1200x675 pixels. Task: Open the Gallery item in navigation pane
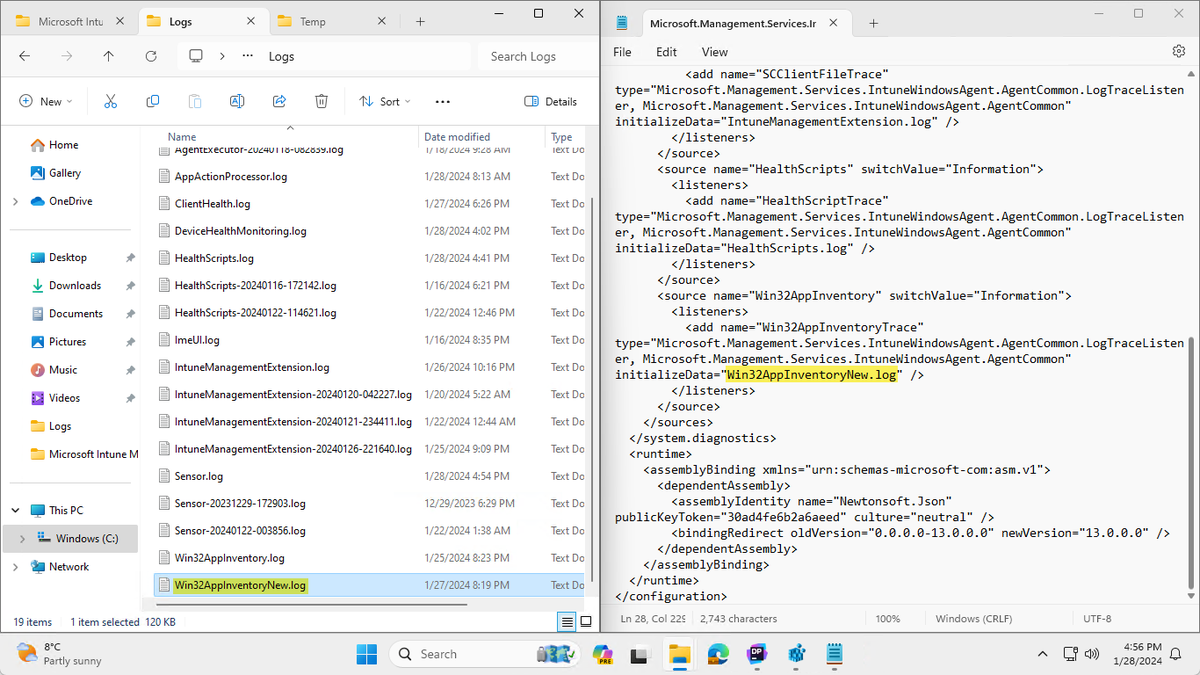tap(65, 173)
